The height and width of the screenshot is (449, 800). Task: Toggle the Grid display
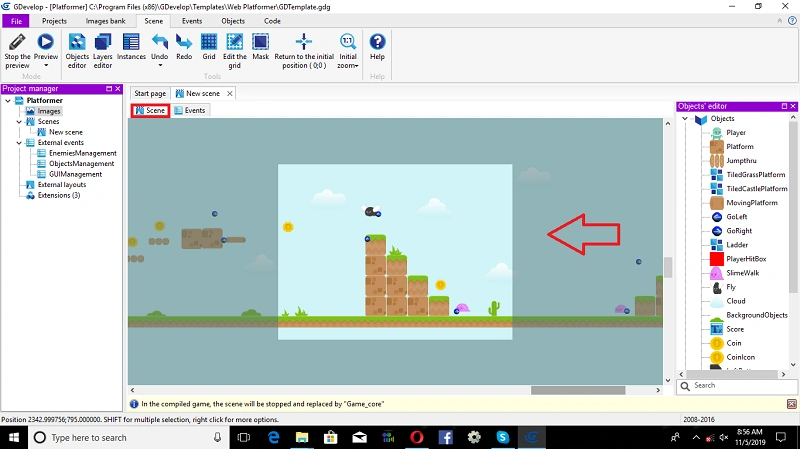pyautogui.click(x=209, y=47)
